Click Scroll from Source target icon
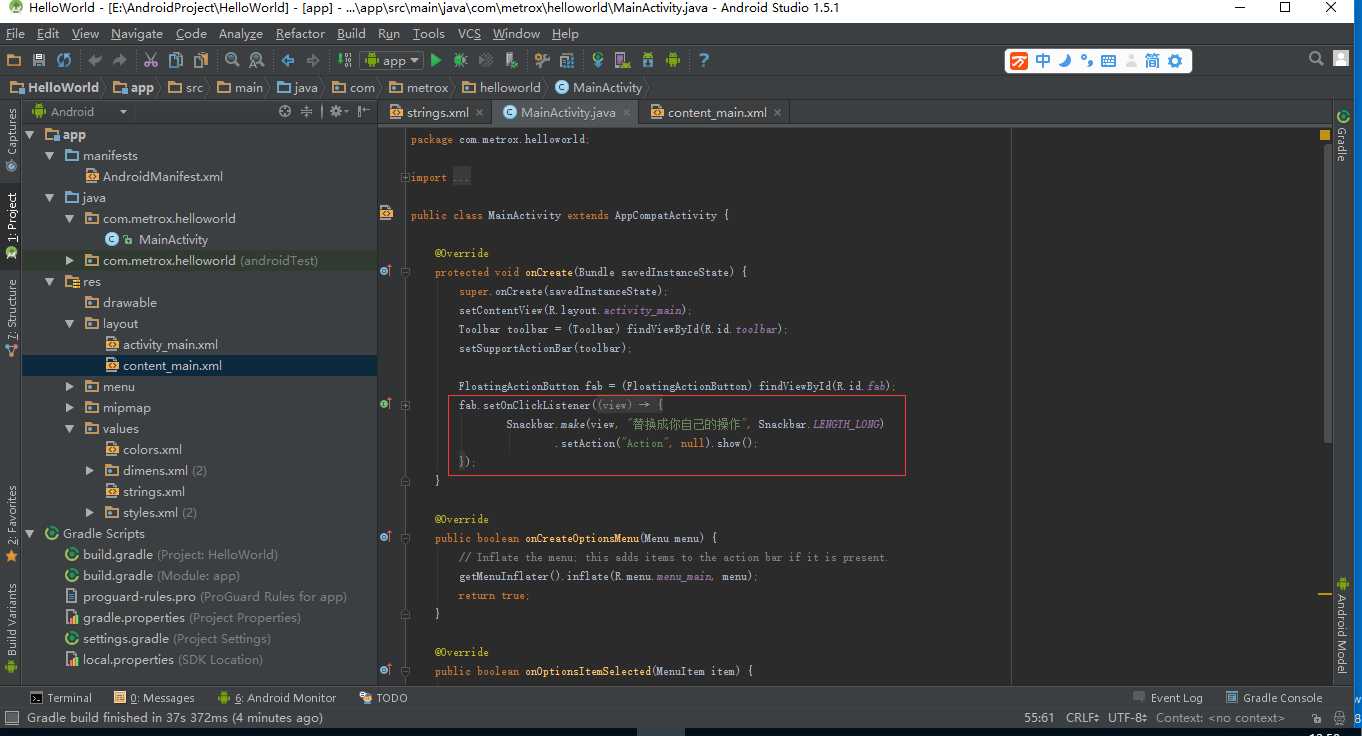Image resolution: width=1362 pixels, height=736 pixels. click(x=285, y=112)
